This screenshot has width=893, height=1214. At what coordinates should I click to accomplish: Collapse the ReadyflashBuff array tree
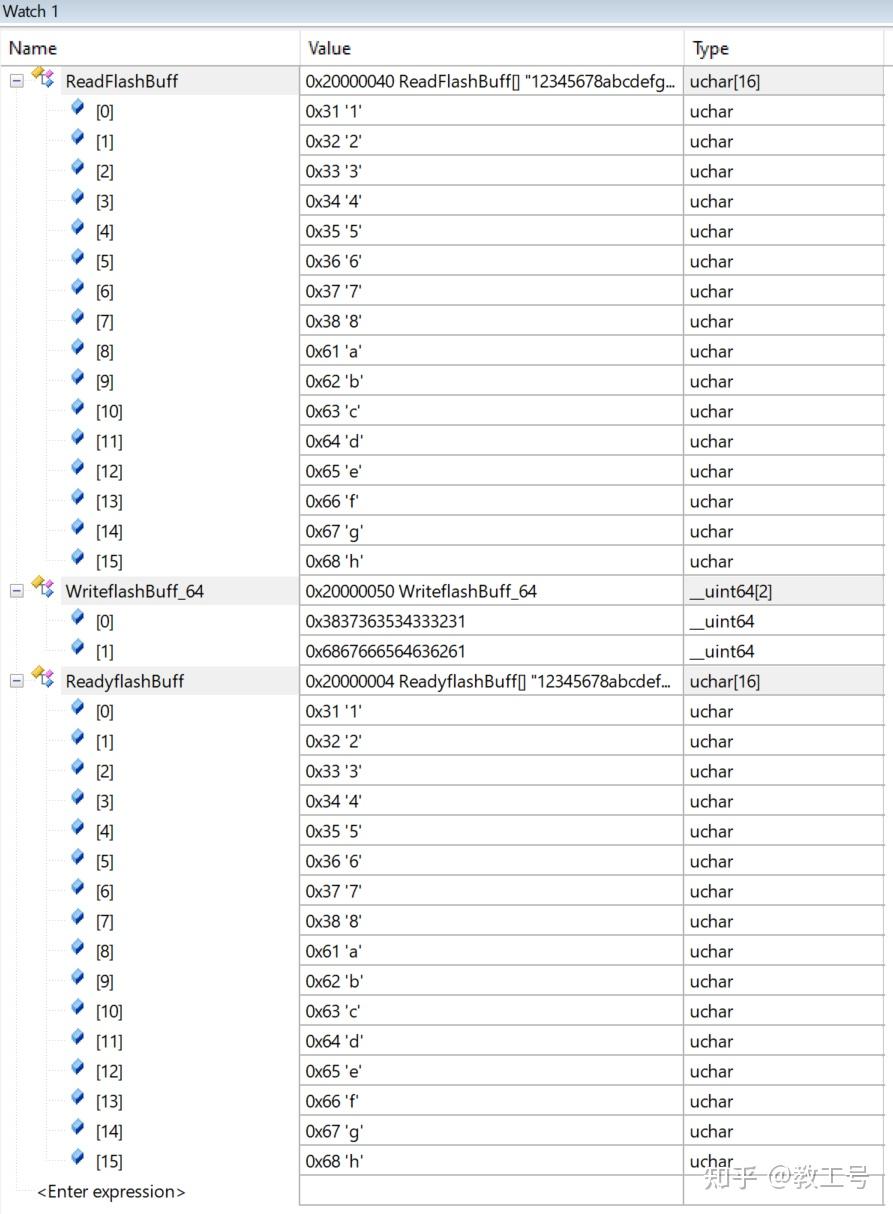(x=16, y=681)
